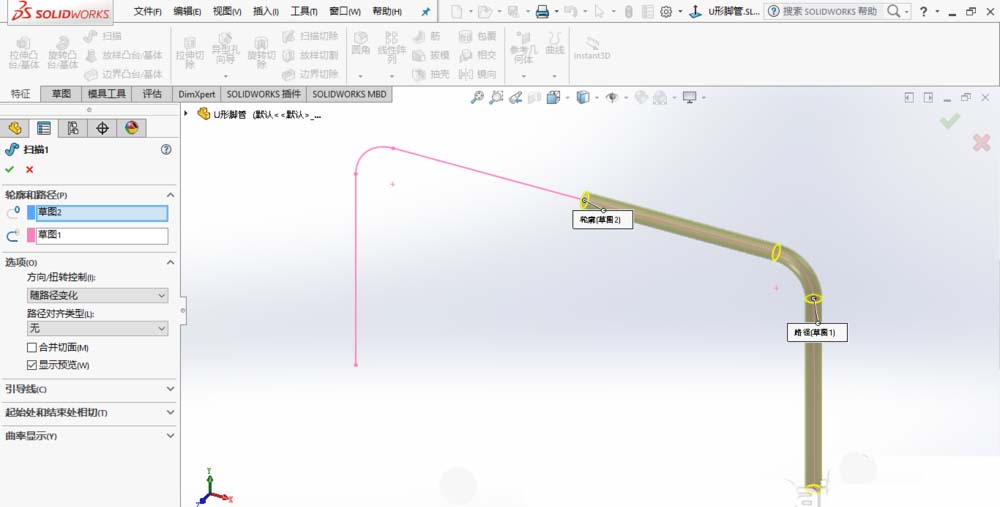The width and height of the screenshot is (1000, 507).
Task: Click the Undo arrow icon
Action: tap(571, 11)
